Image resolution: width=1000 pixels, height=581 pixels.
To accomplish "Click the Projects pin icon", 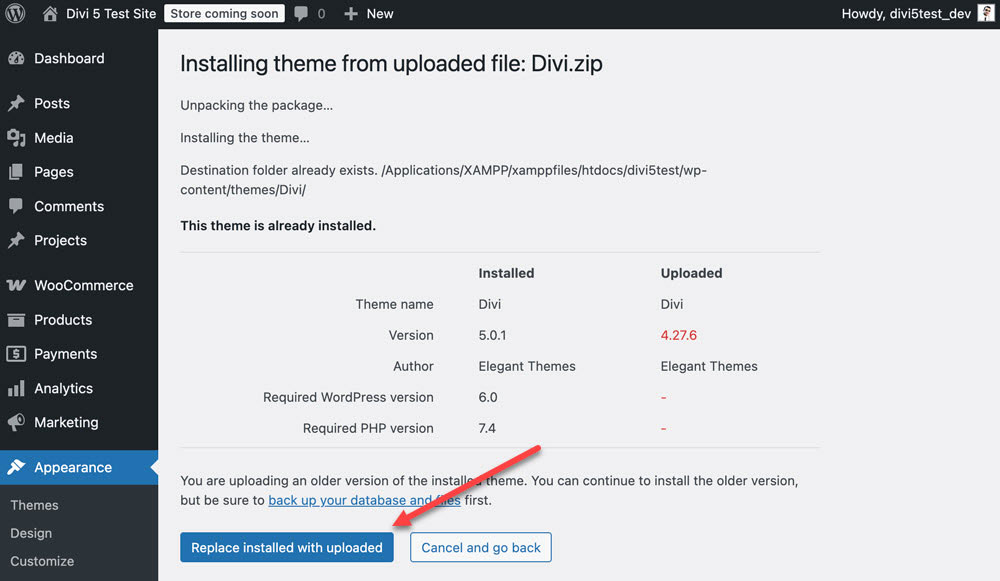I will [16, 240].
